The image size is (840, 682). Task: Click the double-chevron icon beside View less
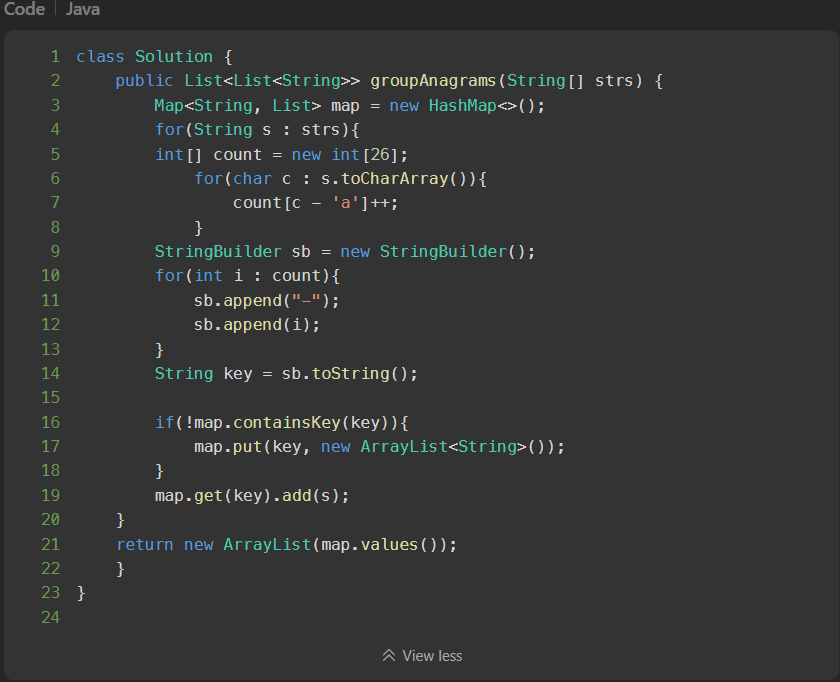coord(389,656)
